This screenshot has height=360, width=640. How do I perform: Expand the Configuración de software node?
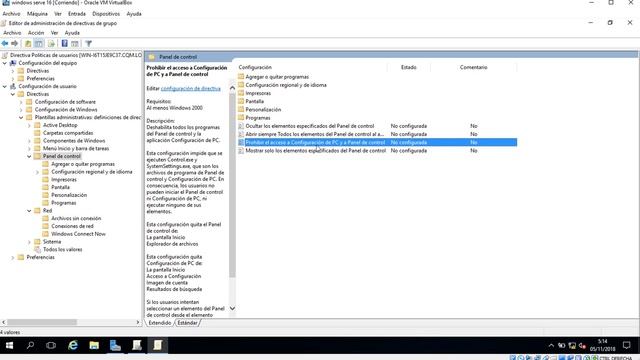point(21,102)
